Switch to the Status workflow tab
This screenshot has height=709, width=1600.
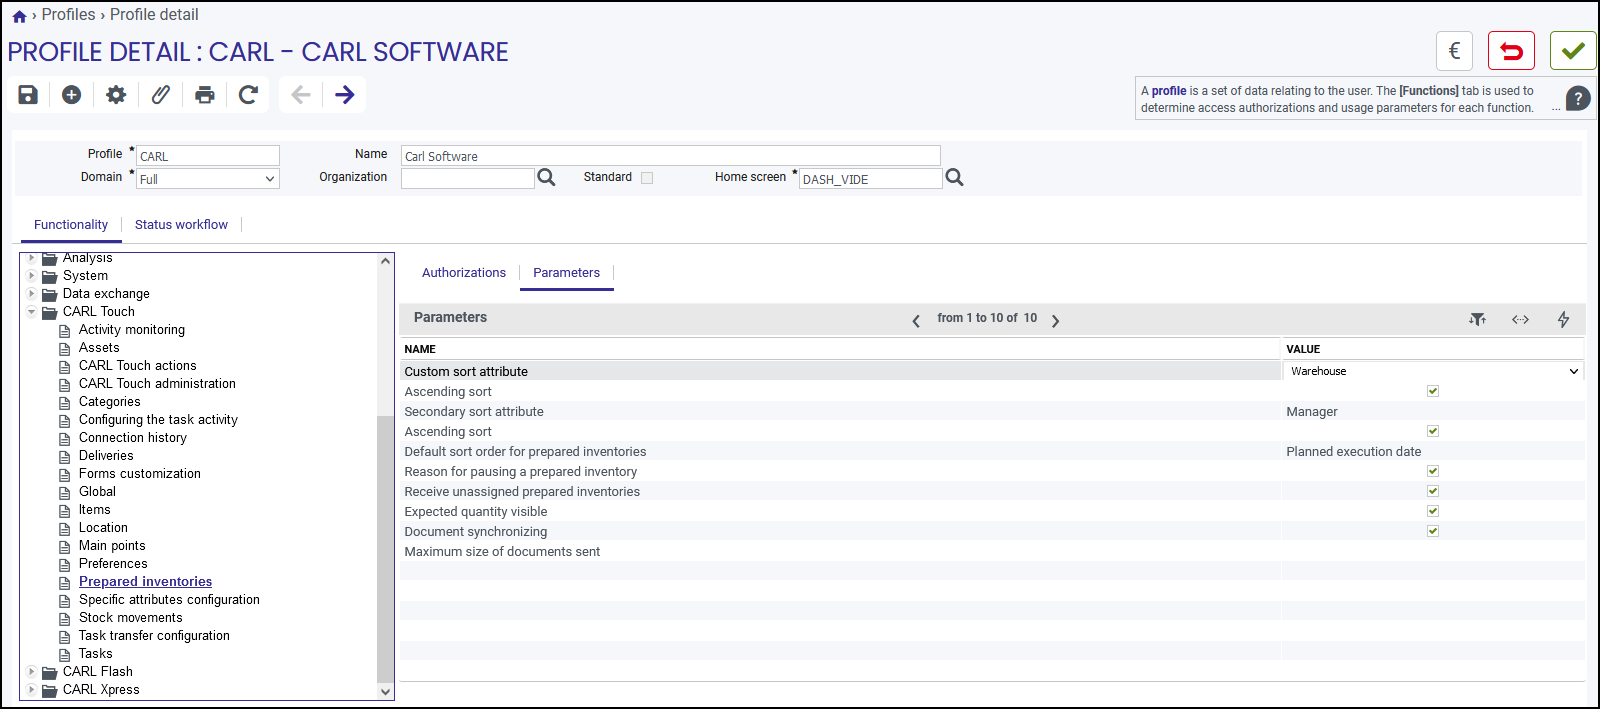point(181,225)
